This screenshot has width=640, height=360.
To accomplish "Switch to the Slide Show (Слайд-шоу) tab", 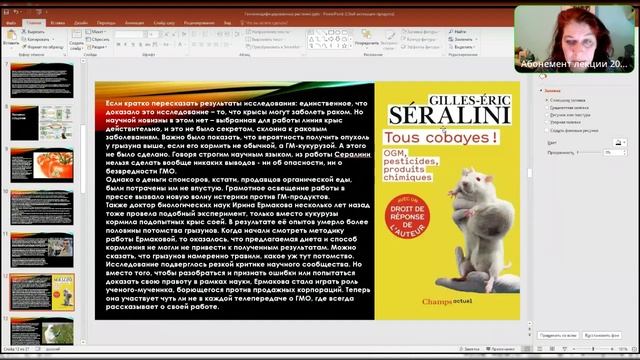I will click(164, 23).
